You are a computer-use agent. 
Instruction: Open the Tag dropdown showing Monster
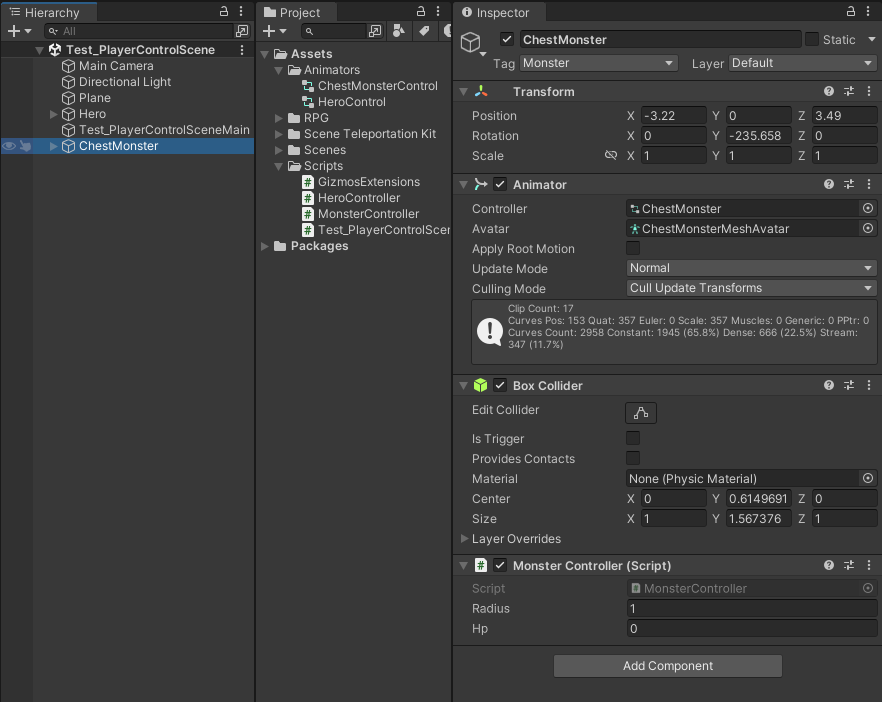[x=598, y=63]
